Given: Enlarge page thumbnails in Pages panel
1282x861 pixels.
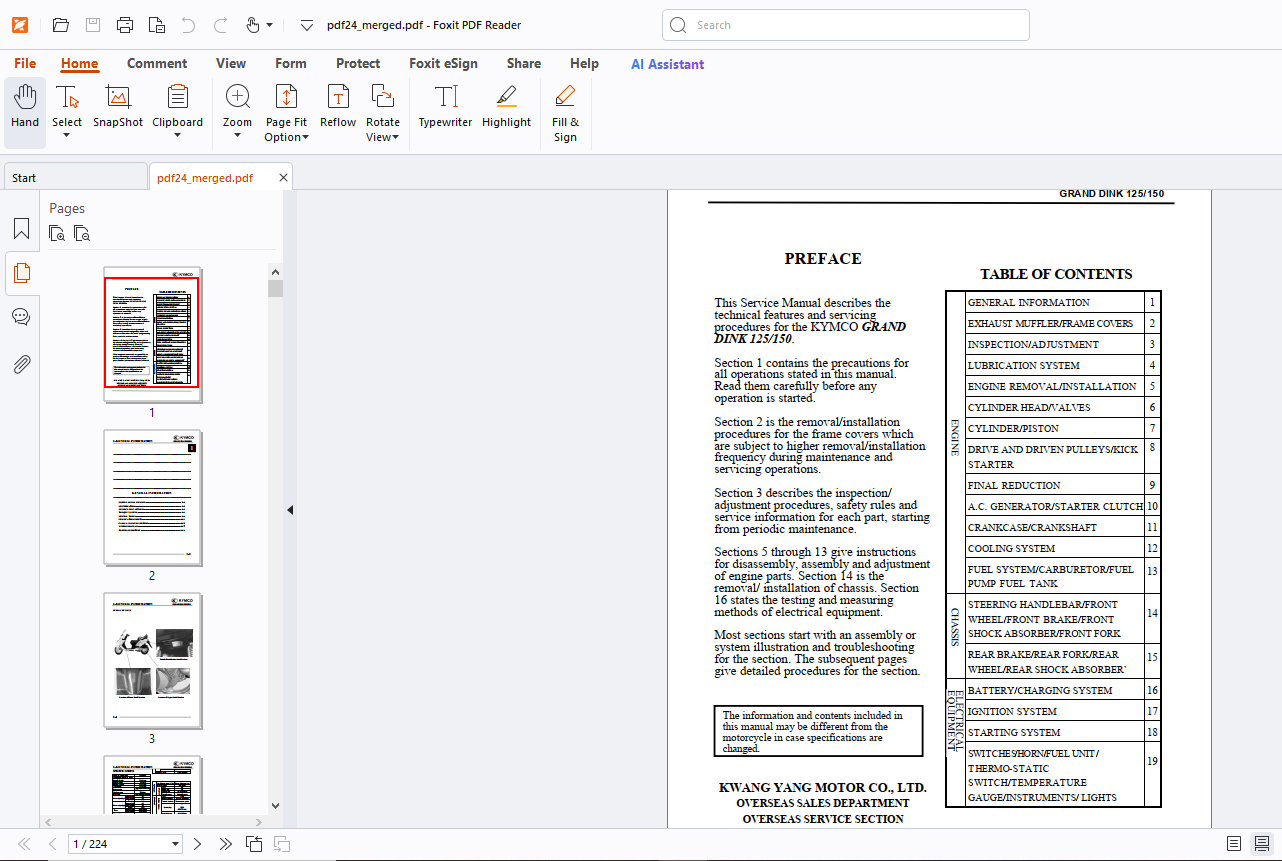Looking at the screenshot, I should 58,234.
